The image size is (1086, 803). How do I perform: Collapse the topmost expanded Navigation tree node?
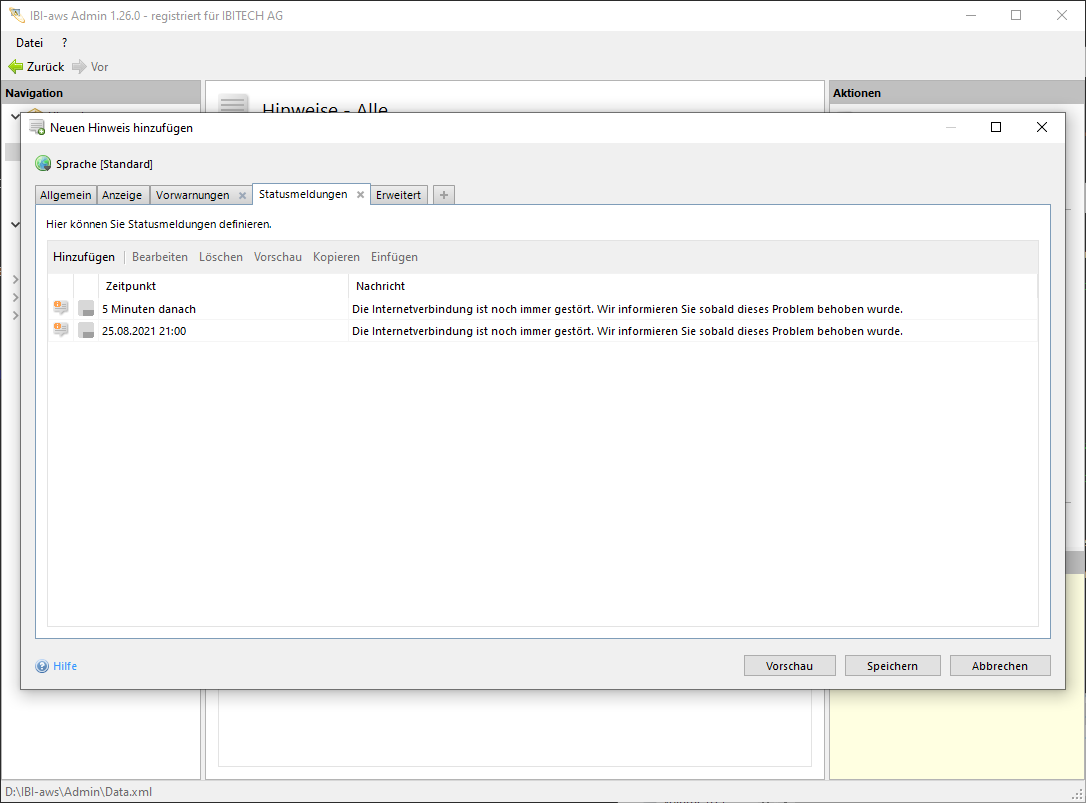14,116
